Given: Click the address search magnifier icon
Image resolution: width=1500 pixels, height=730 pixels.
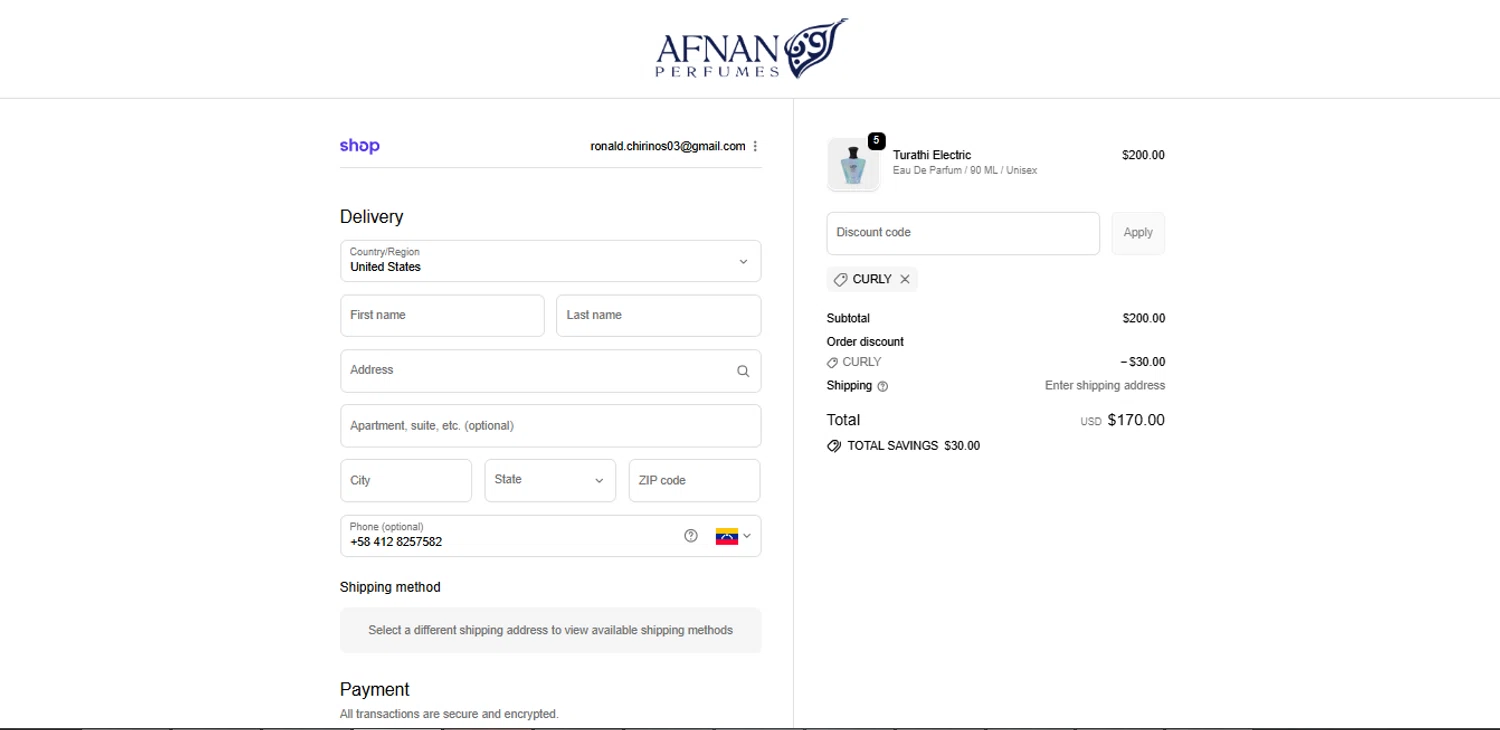Looking at the screenshot, I should coord(743,371).
